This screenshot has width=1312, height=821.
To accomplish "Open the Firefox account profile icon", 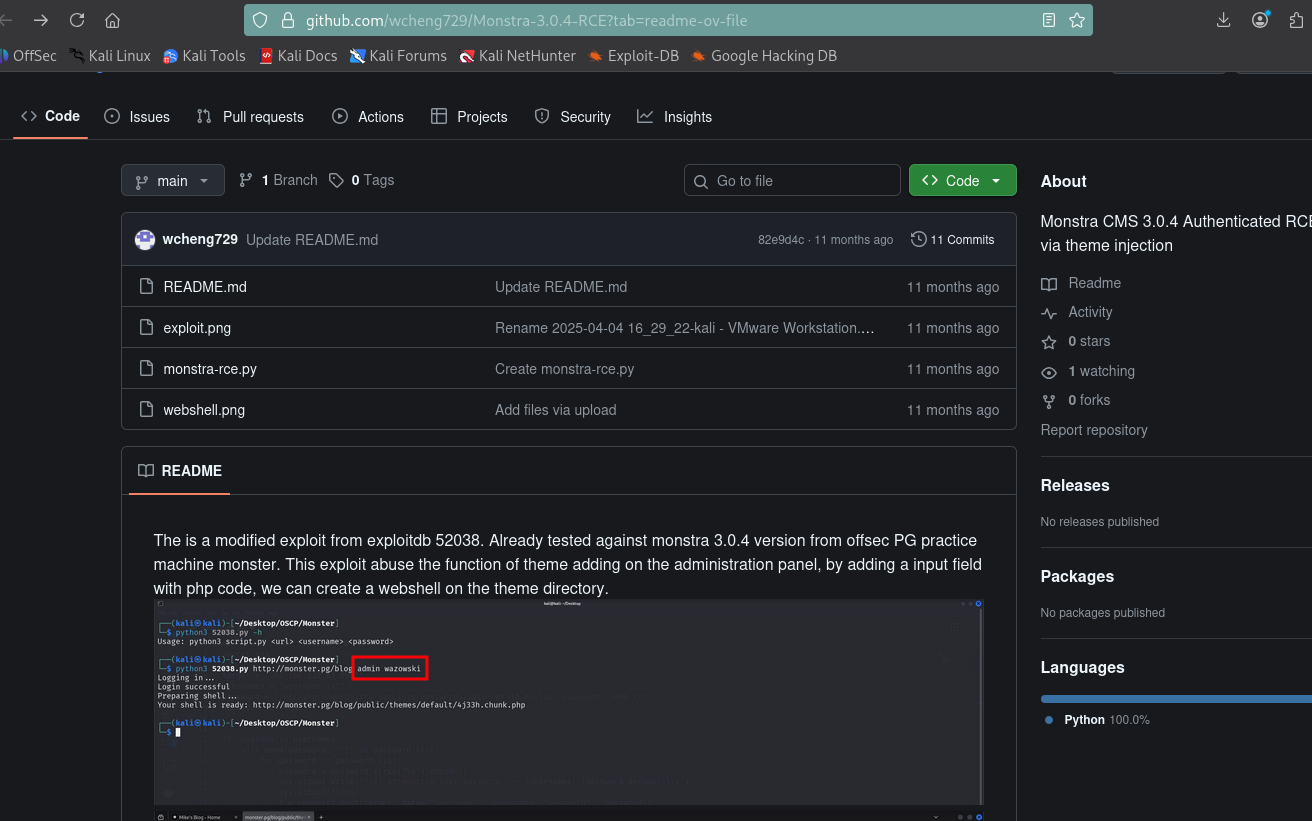I will pos(1261,20).
